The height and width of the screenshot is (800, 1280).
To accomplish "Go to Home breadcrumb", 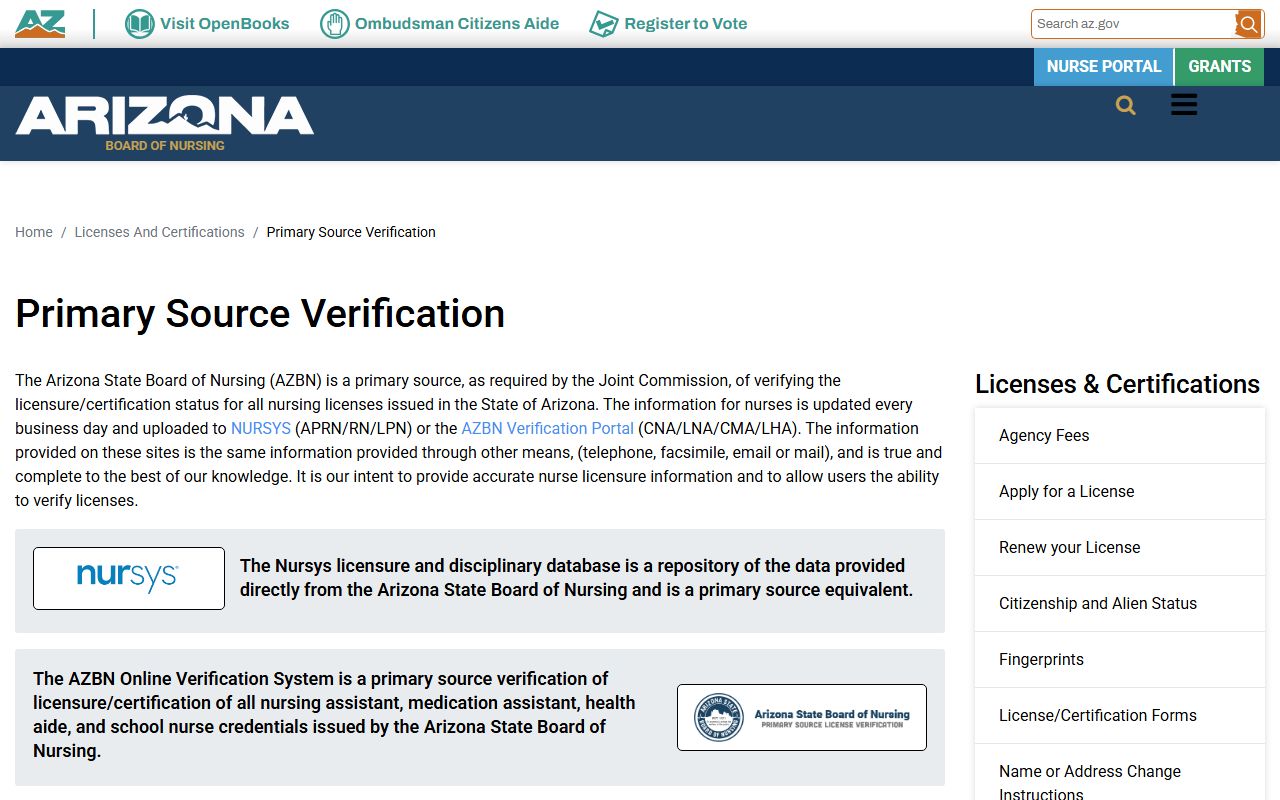I will (x=34, y=232).
